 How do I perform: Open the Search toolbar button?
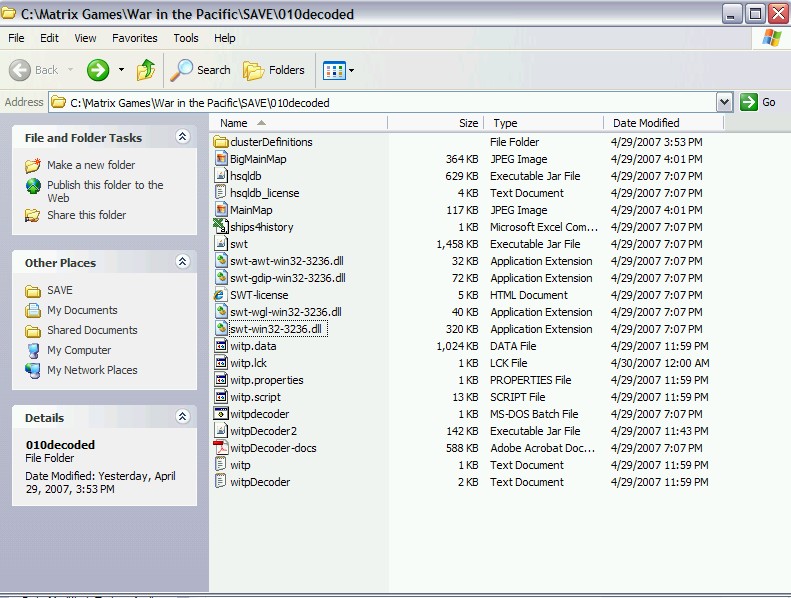[x=201, y=70]
